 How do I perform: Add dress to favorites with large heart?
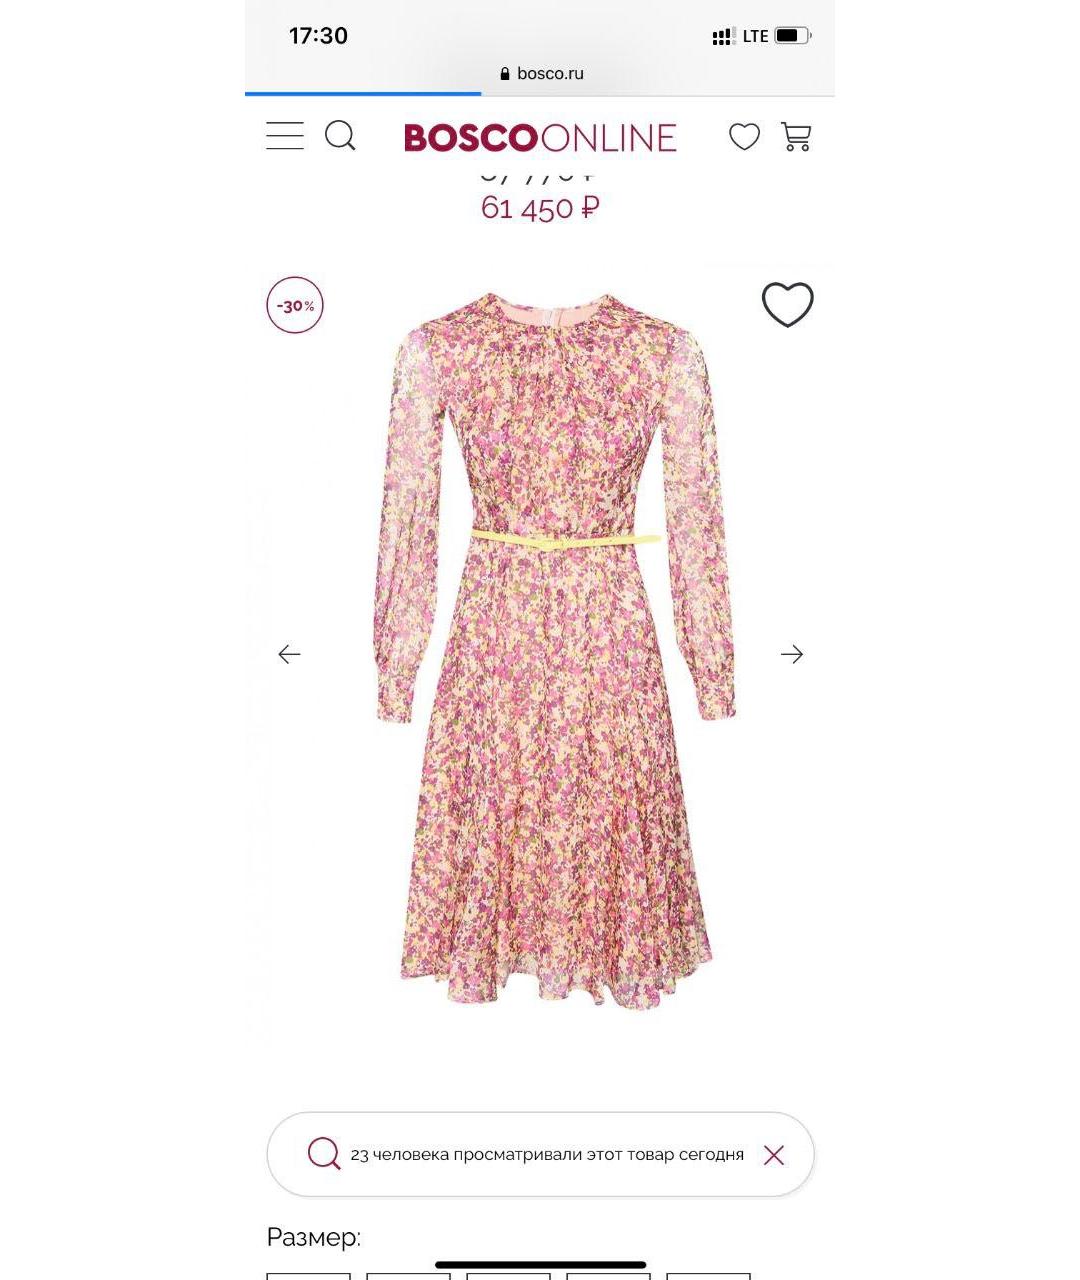tap(788, 304)
